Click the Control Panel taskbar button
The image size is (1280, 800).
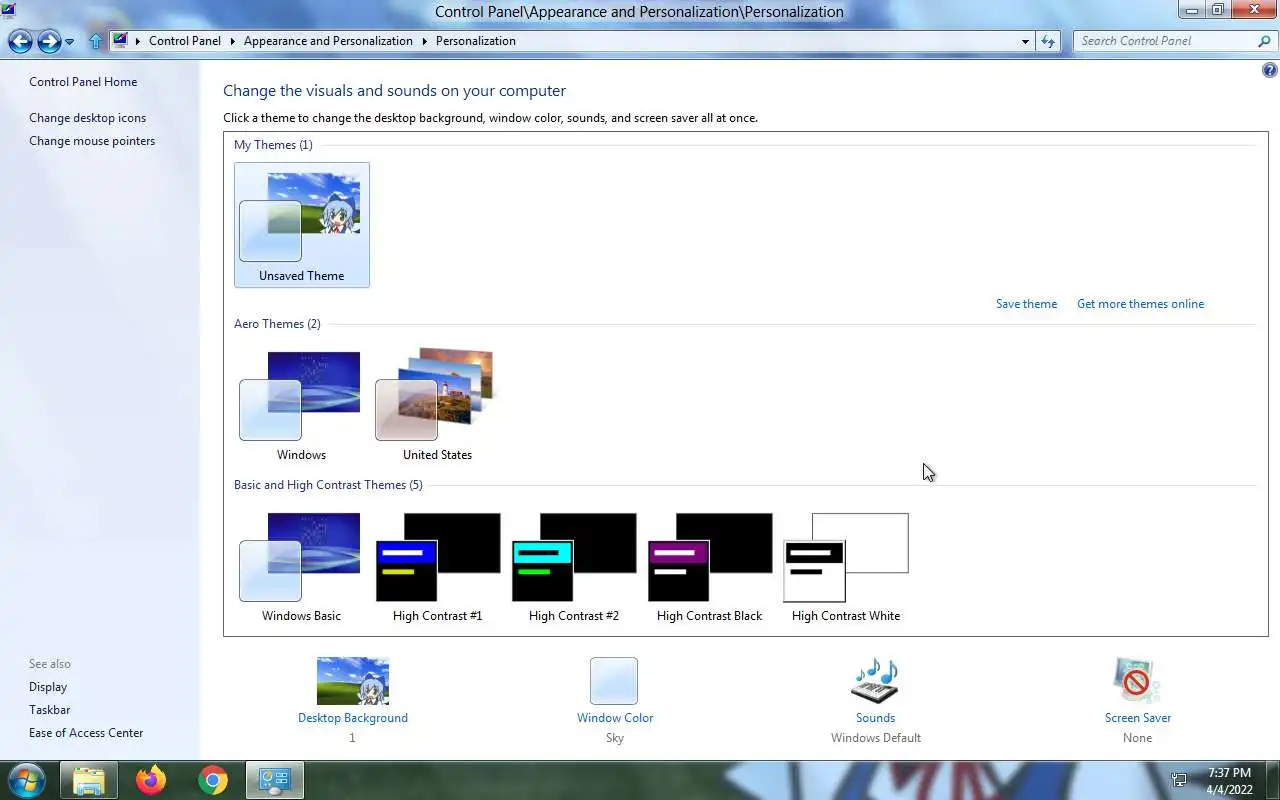(x=275, y=780)
